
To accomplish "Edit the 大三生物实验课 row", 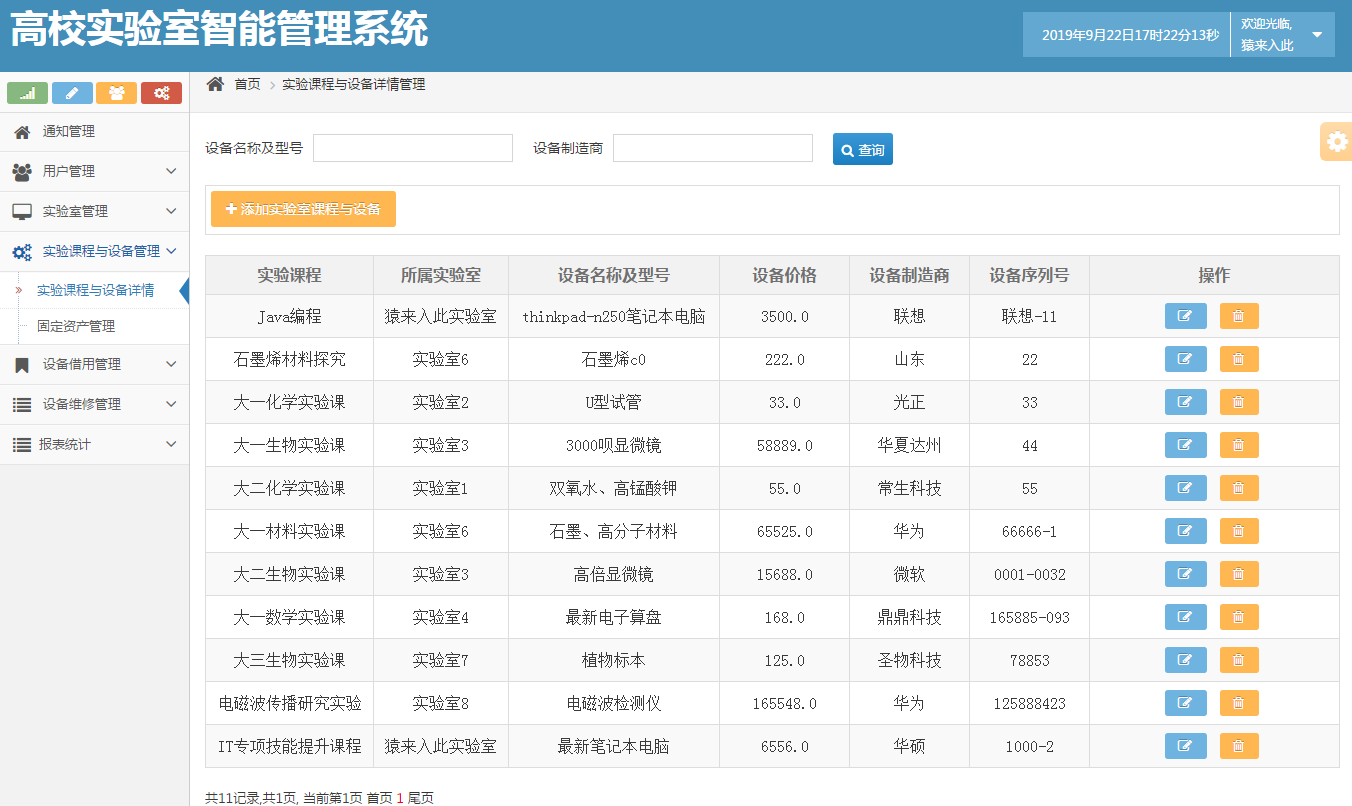I will 1186,660.
